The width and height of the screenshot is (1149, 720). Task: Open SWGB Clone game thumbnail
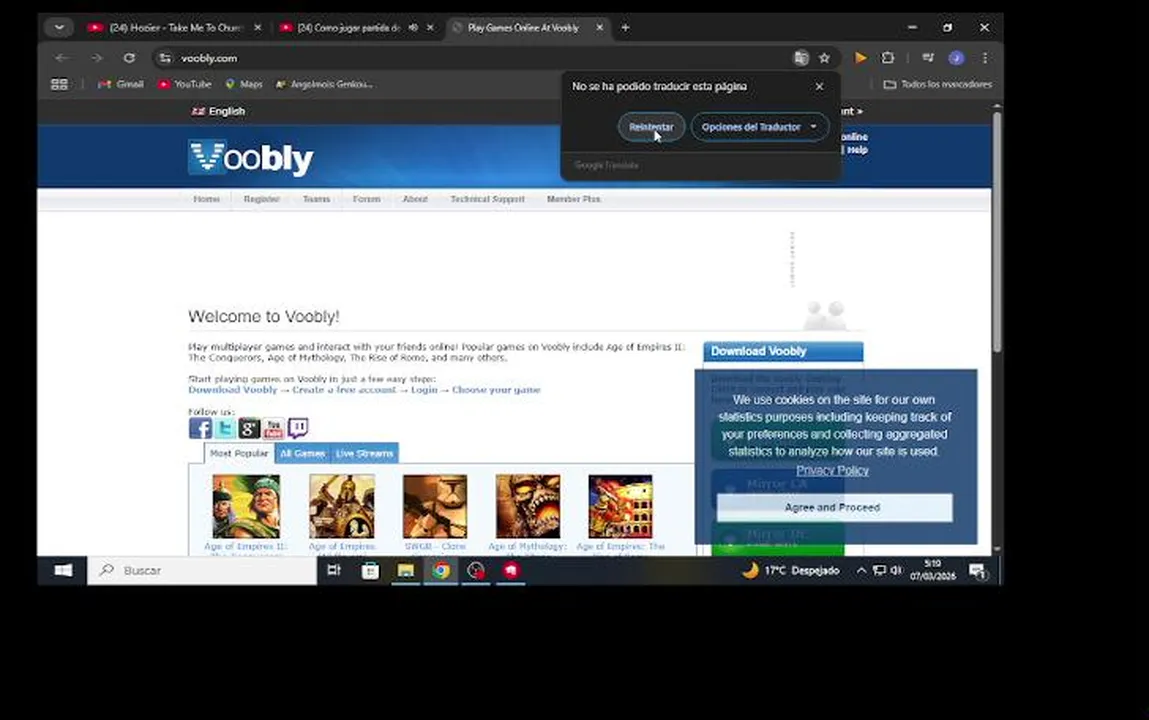point(435,506)
